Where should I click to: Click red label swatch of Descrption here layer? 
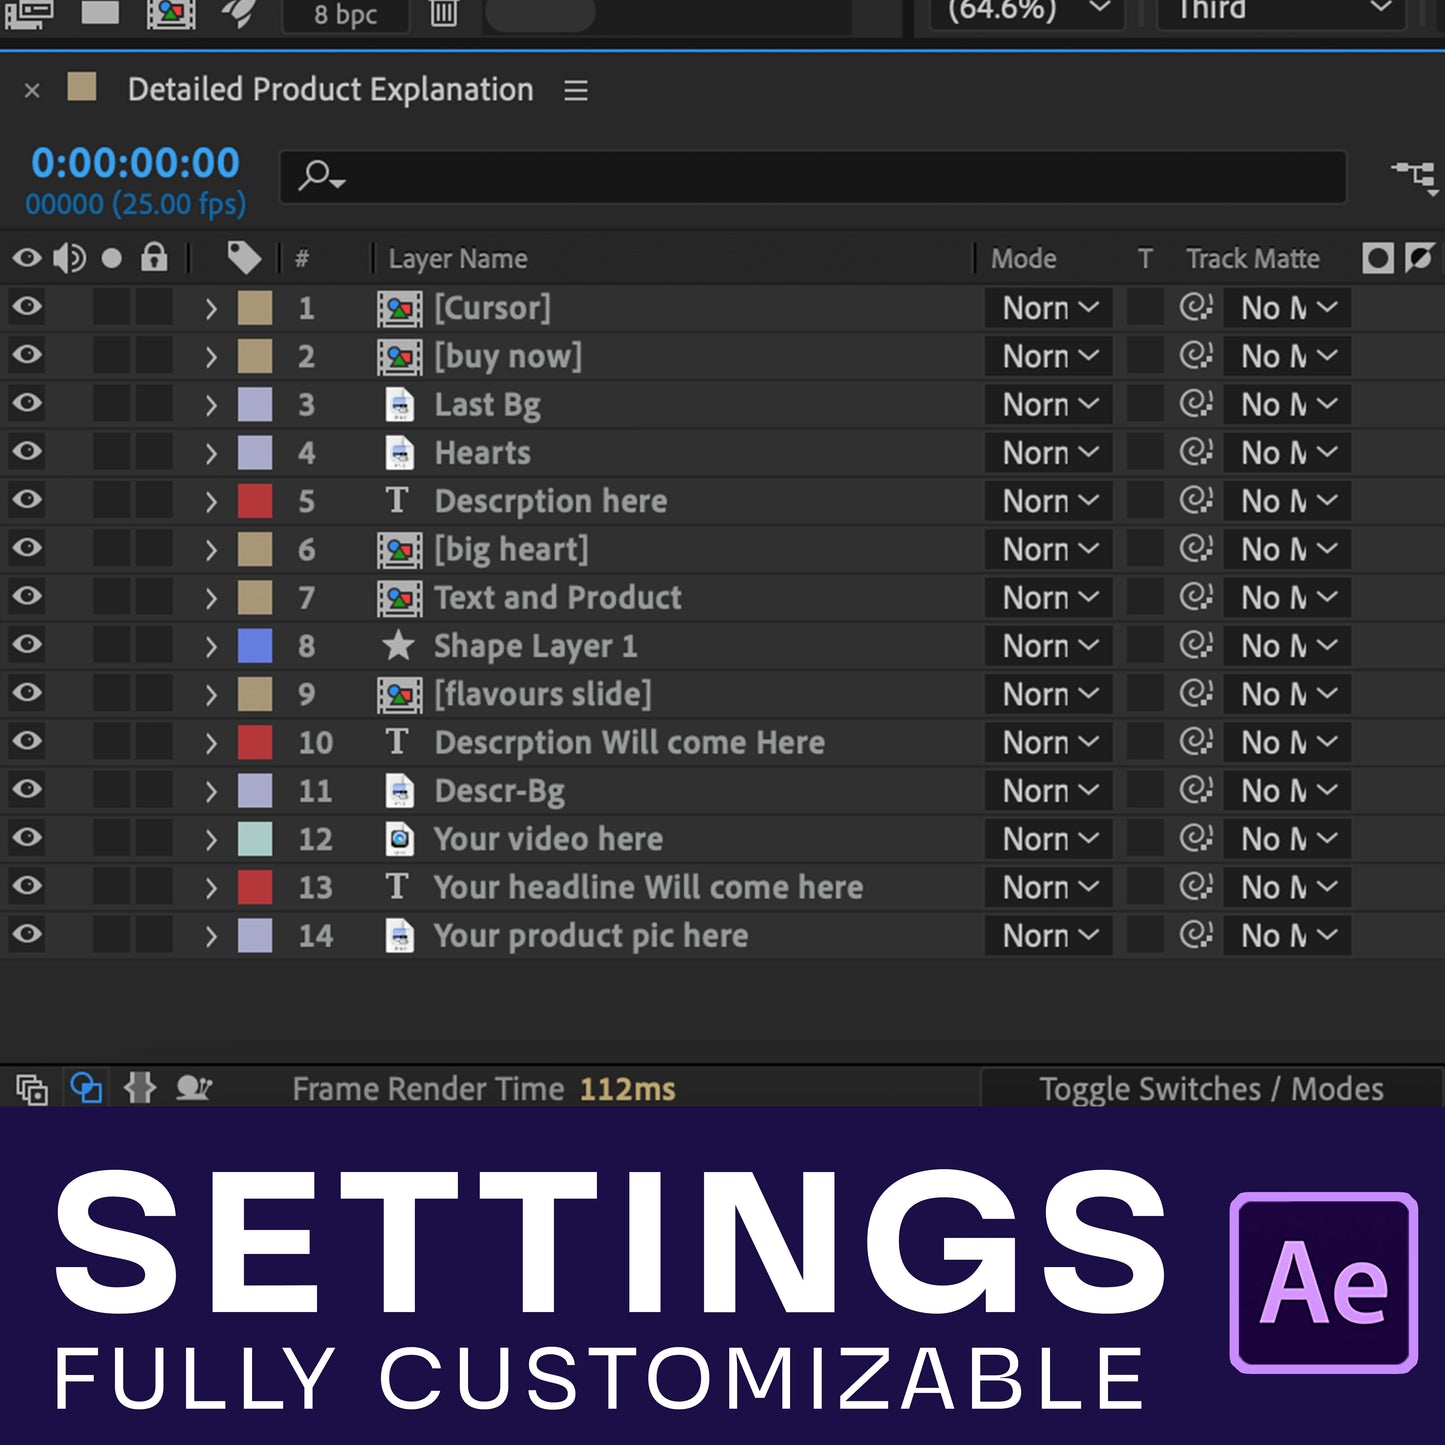255,501
